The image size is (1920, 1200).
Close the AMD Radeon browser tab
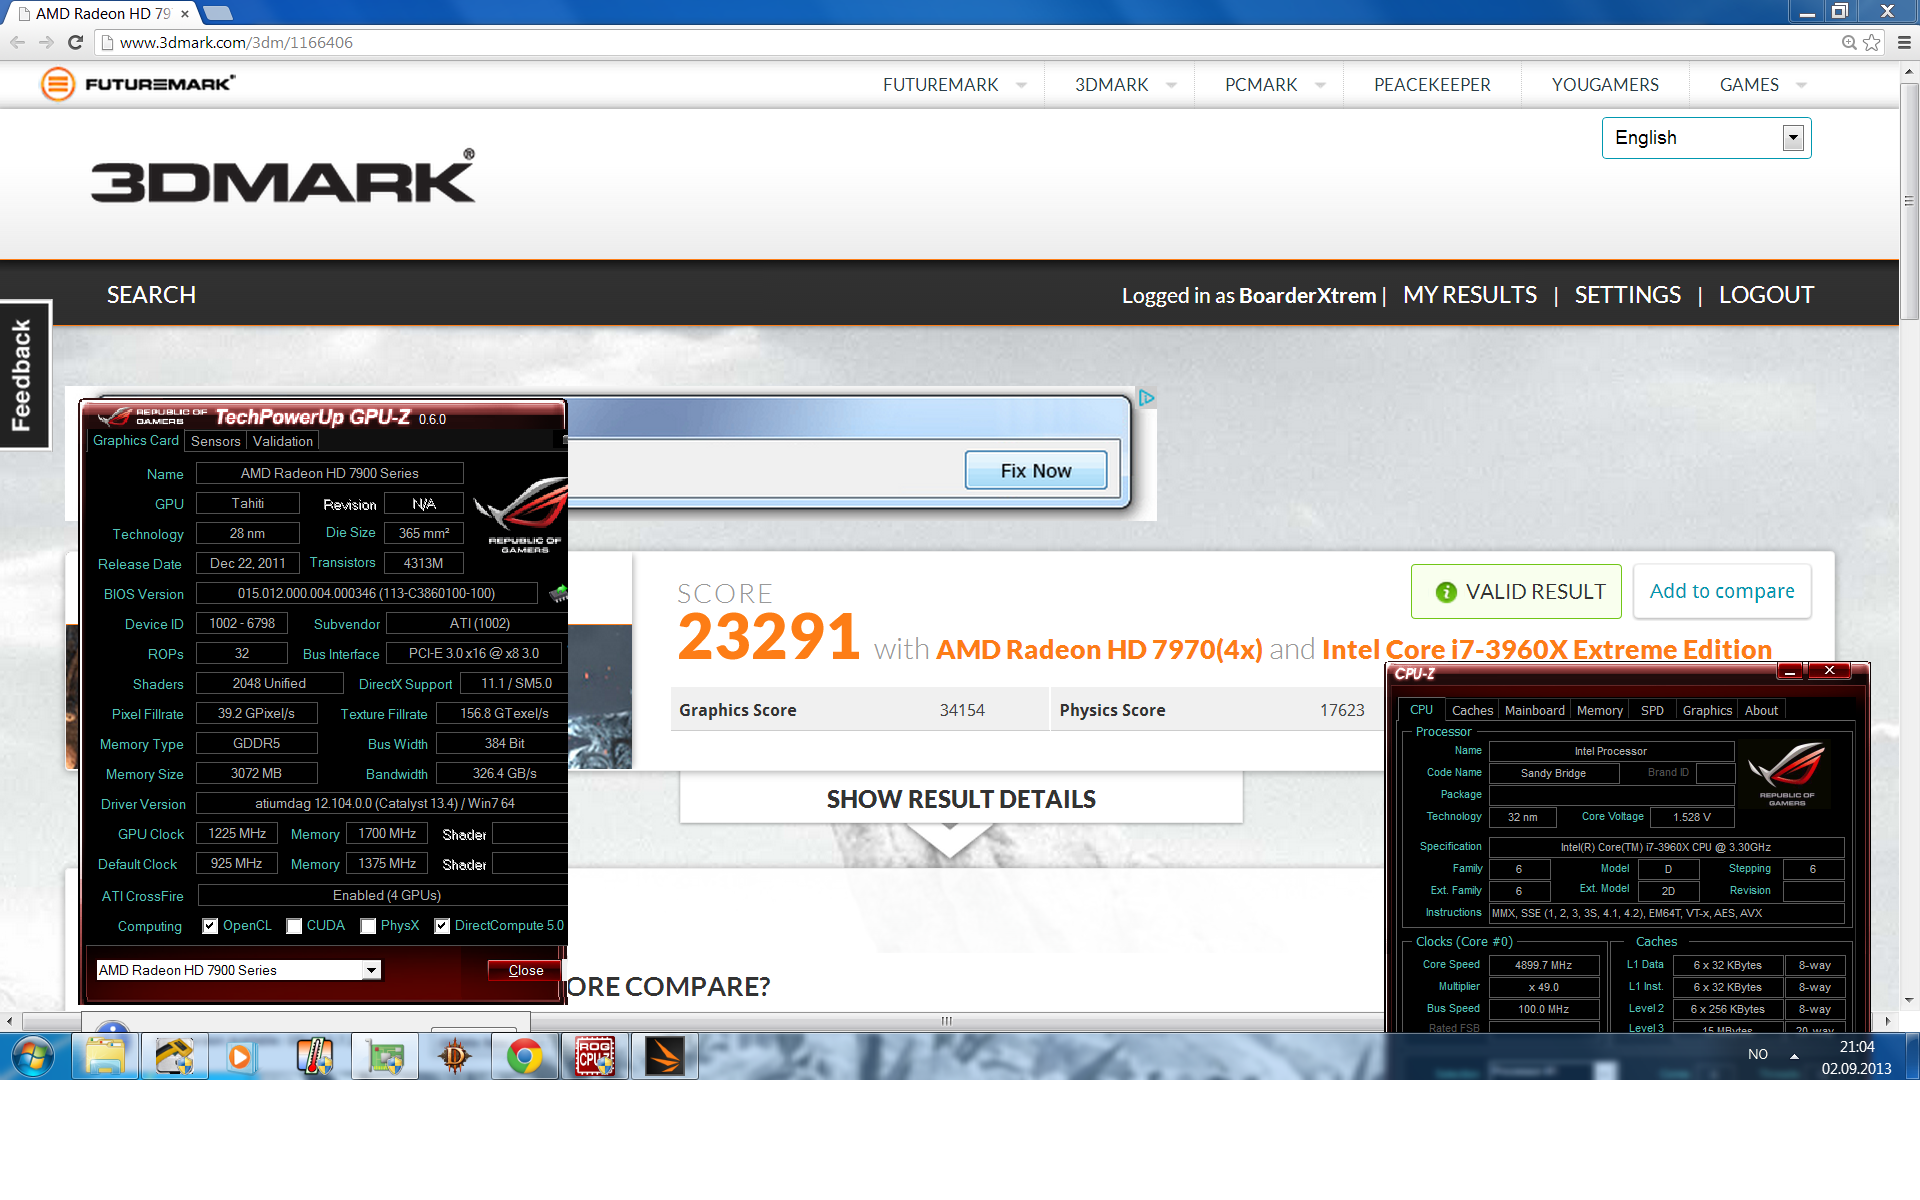coord(185,14)
